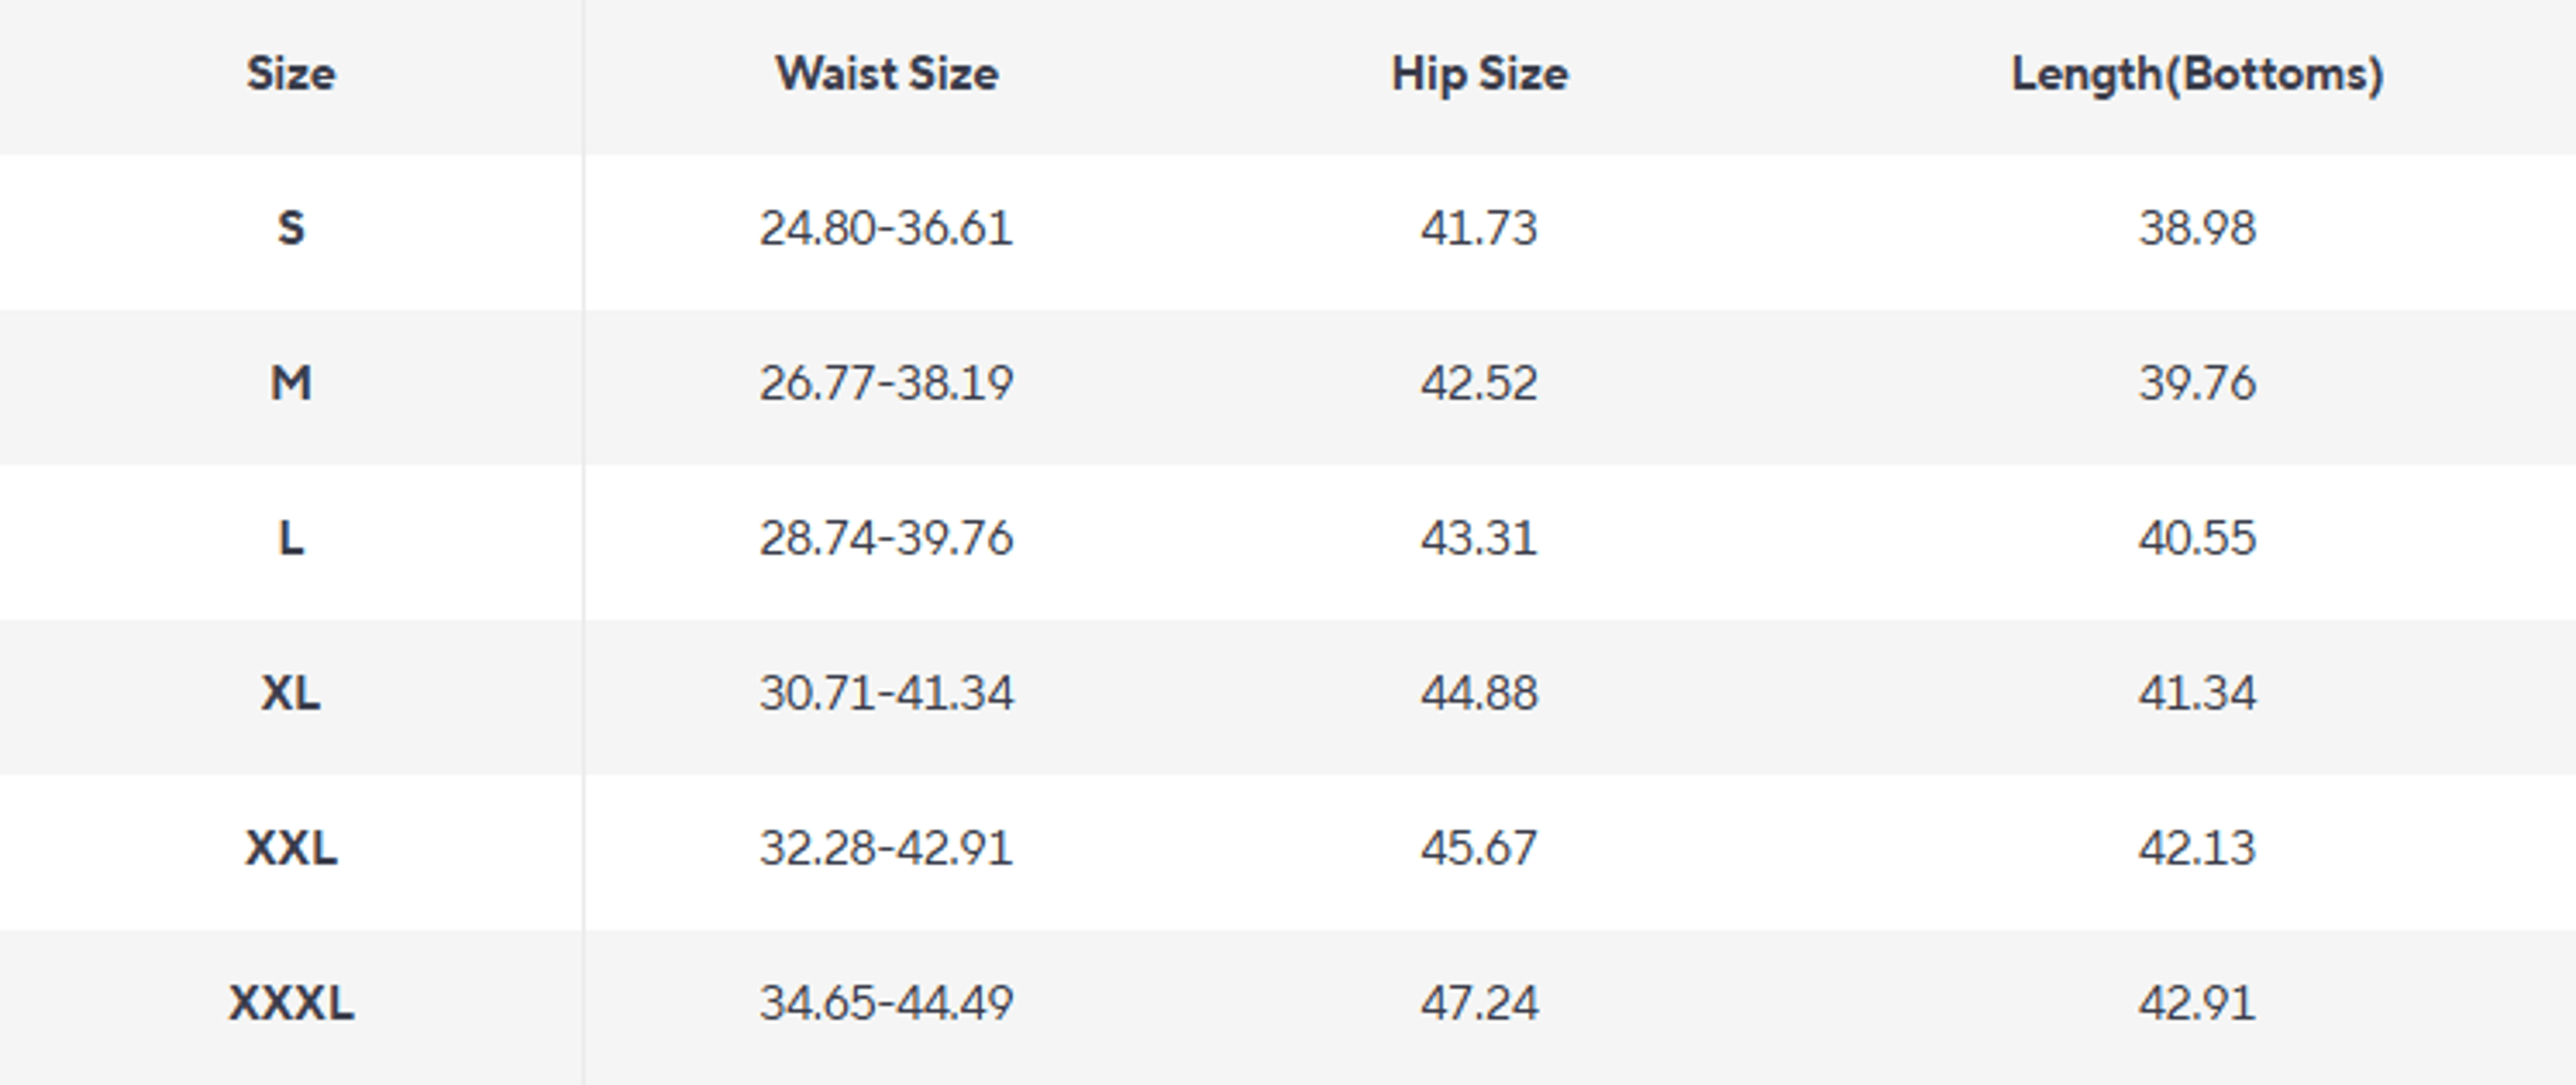The image size is (2576, 1085).
Task: Click length value 38.98
Action: [x=2197, y=229]
